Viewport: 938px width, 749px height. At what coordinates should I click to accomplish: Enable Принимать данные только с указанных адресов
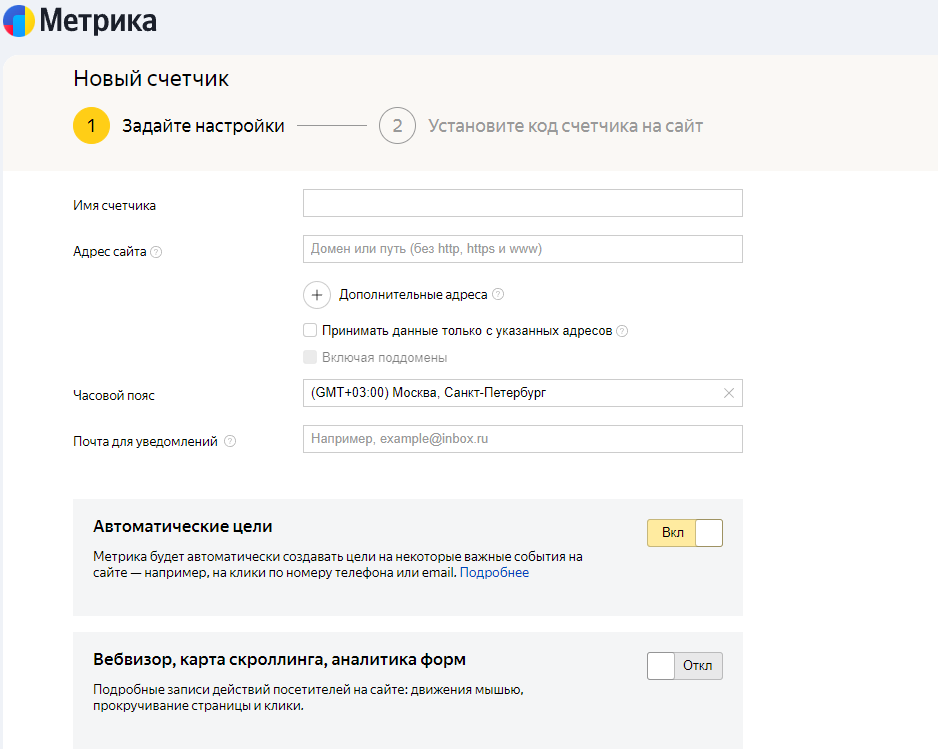[x=310, y=331]
